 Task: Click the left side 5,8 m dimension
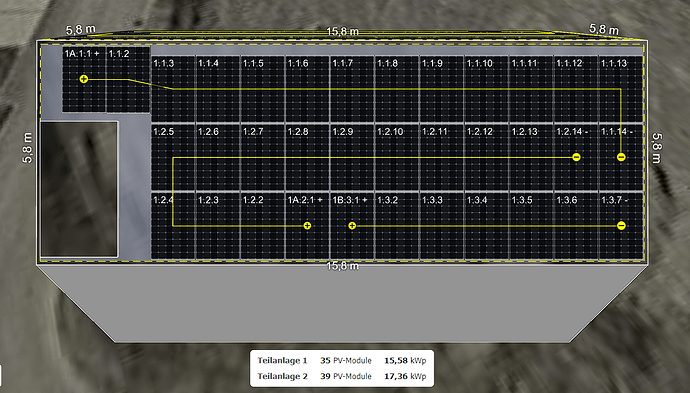[x=27, y=148]
